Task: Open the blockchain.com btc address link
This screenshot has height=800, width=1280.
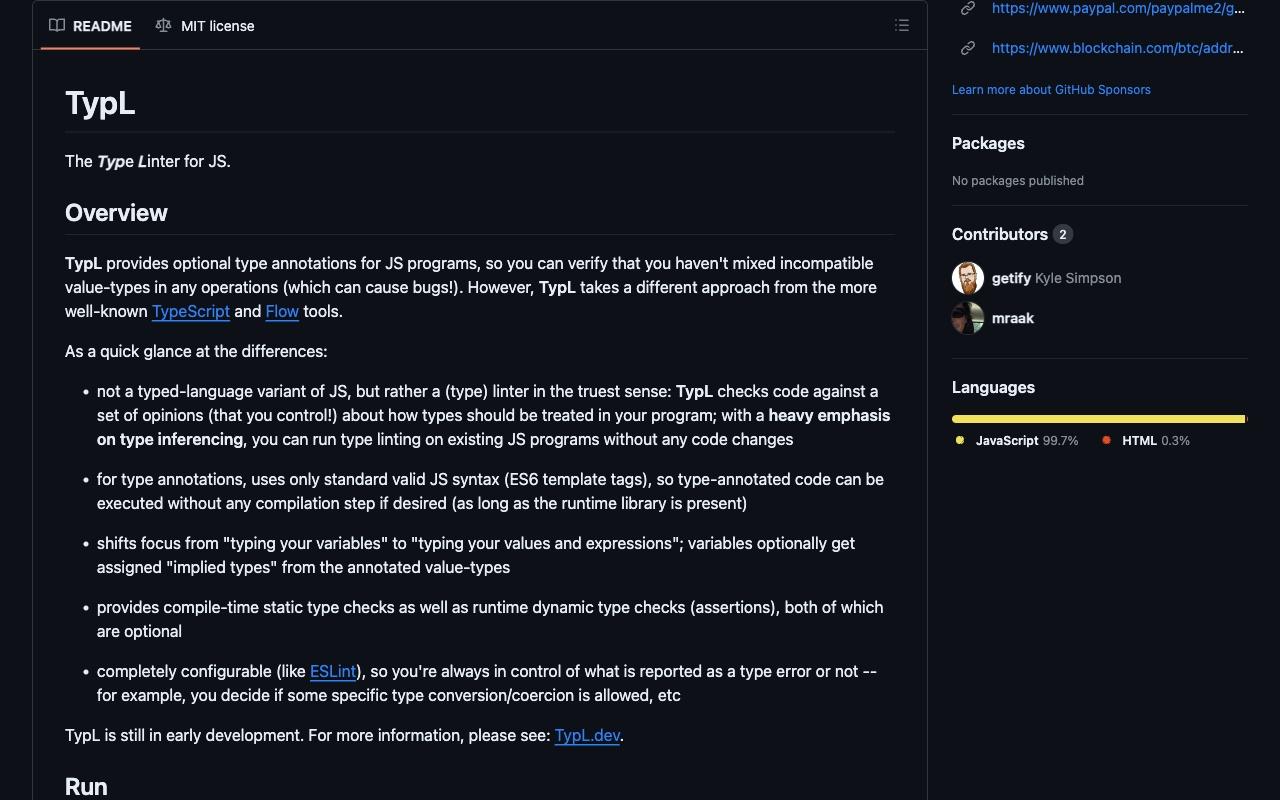Action: pyautogui.click(x=1118, y=48)
